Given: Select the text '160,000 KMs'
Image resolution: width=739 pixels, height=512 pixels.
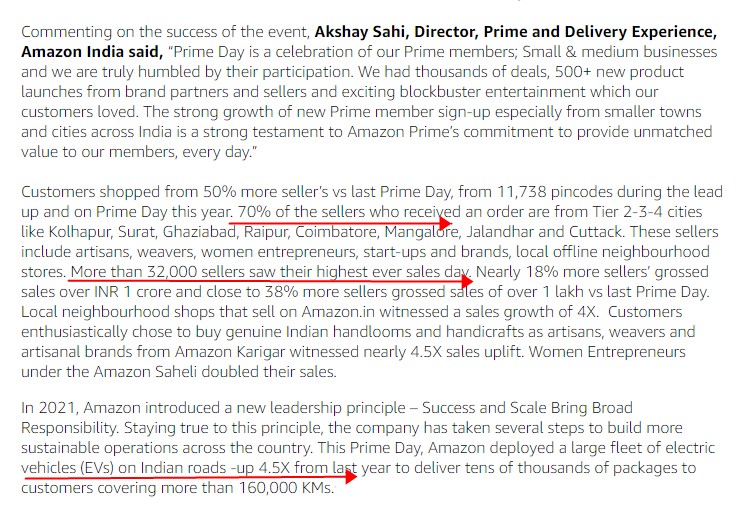Looking at the screenshot, I should point(285,487).
